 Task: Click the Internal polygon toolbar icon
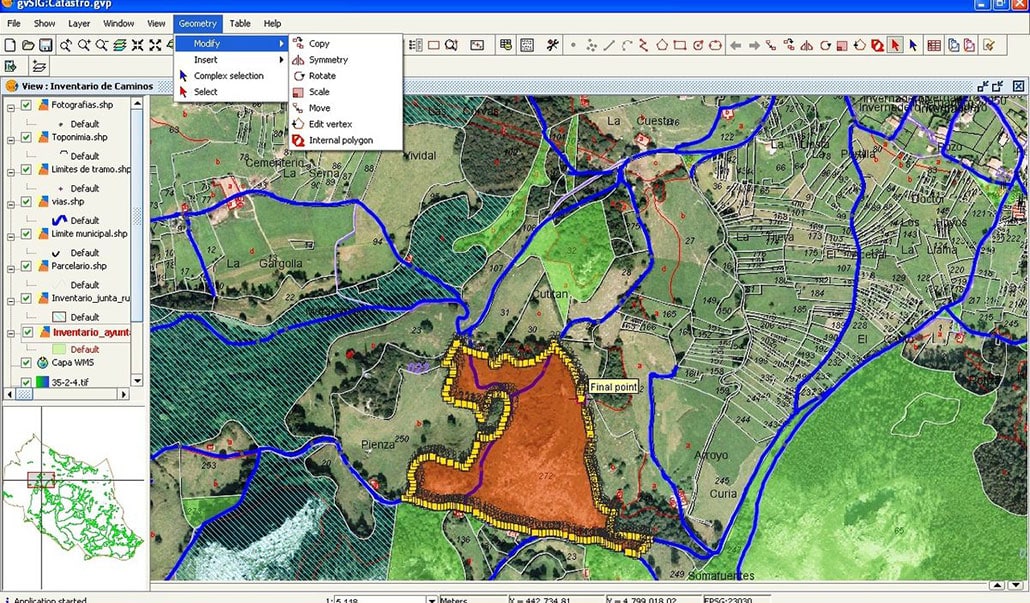877,45
